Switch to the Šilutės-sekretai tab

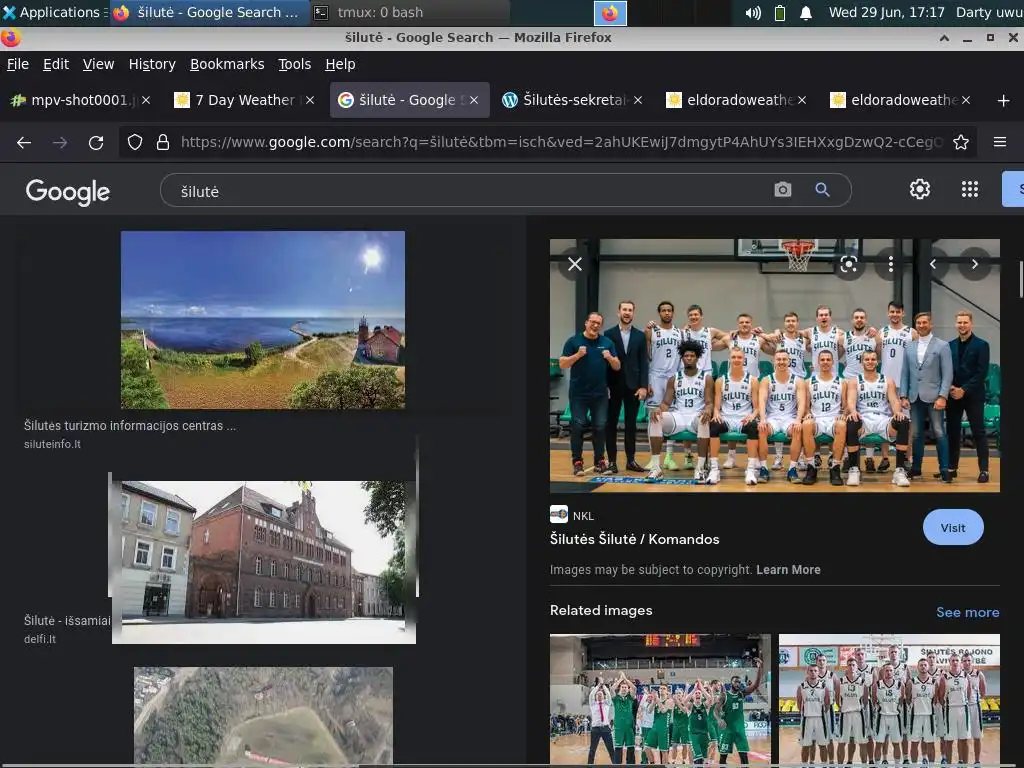click(x=573, y=100)
